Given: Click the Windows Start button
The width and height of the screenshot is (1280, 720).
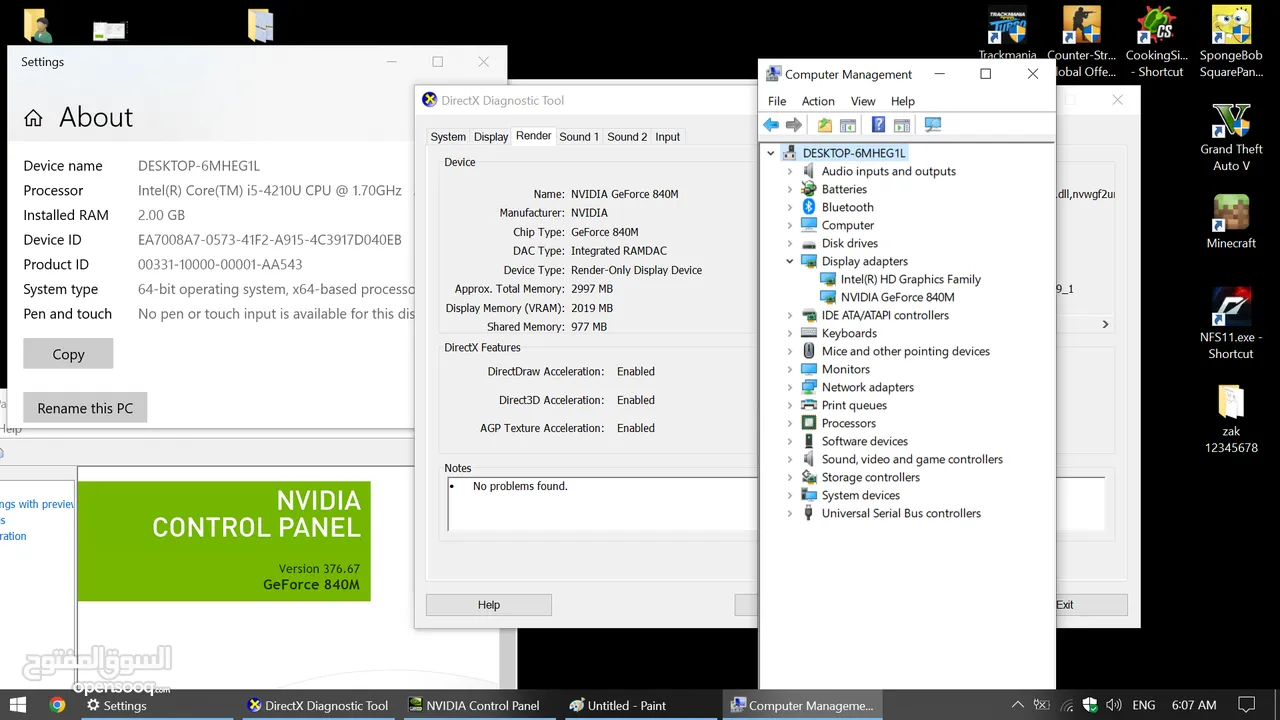Looking at the screenshot, I should (x=17, y=705).
